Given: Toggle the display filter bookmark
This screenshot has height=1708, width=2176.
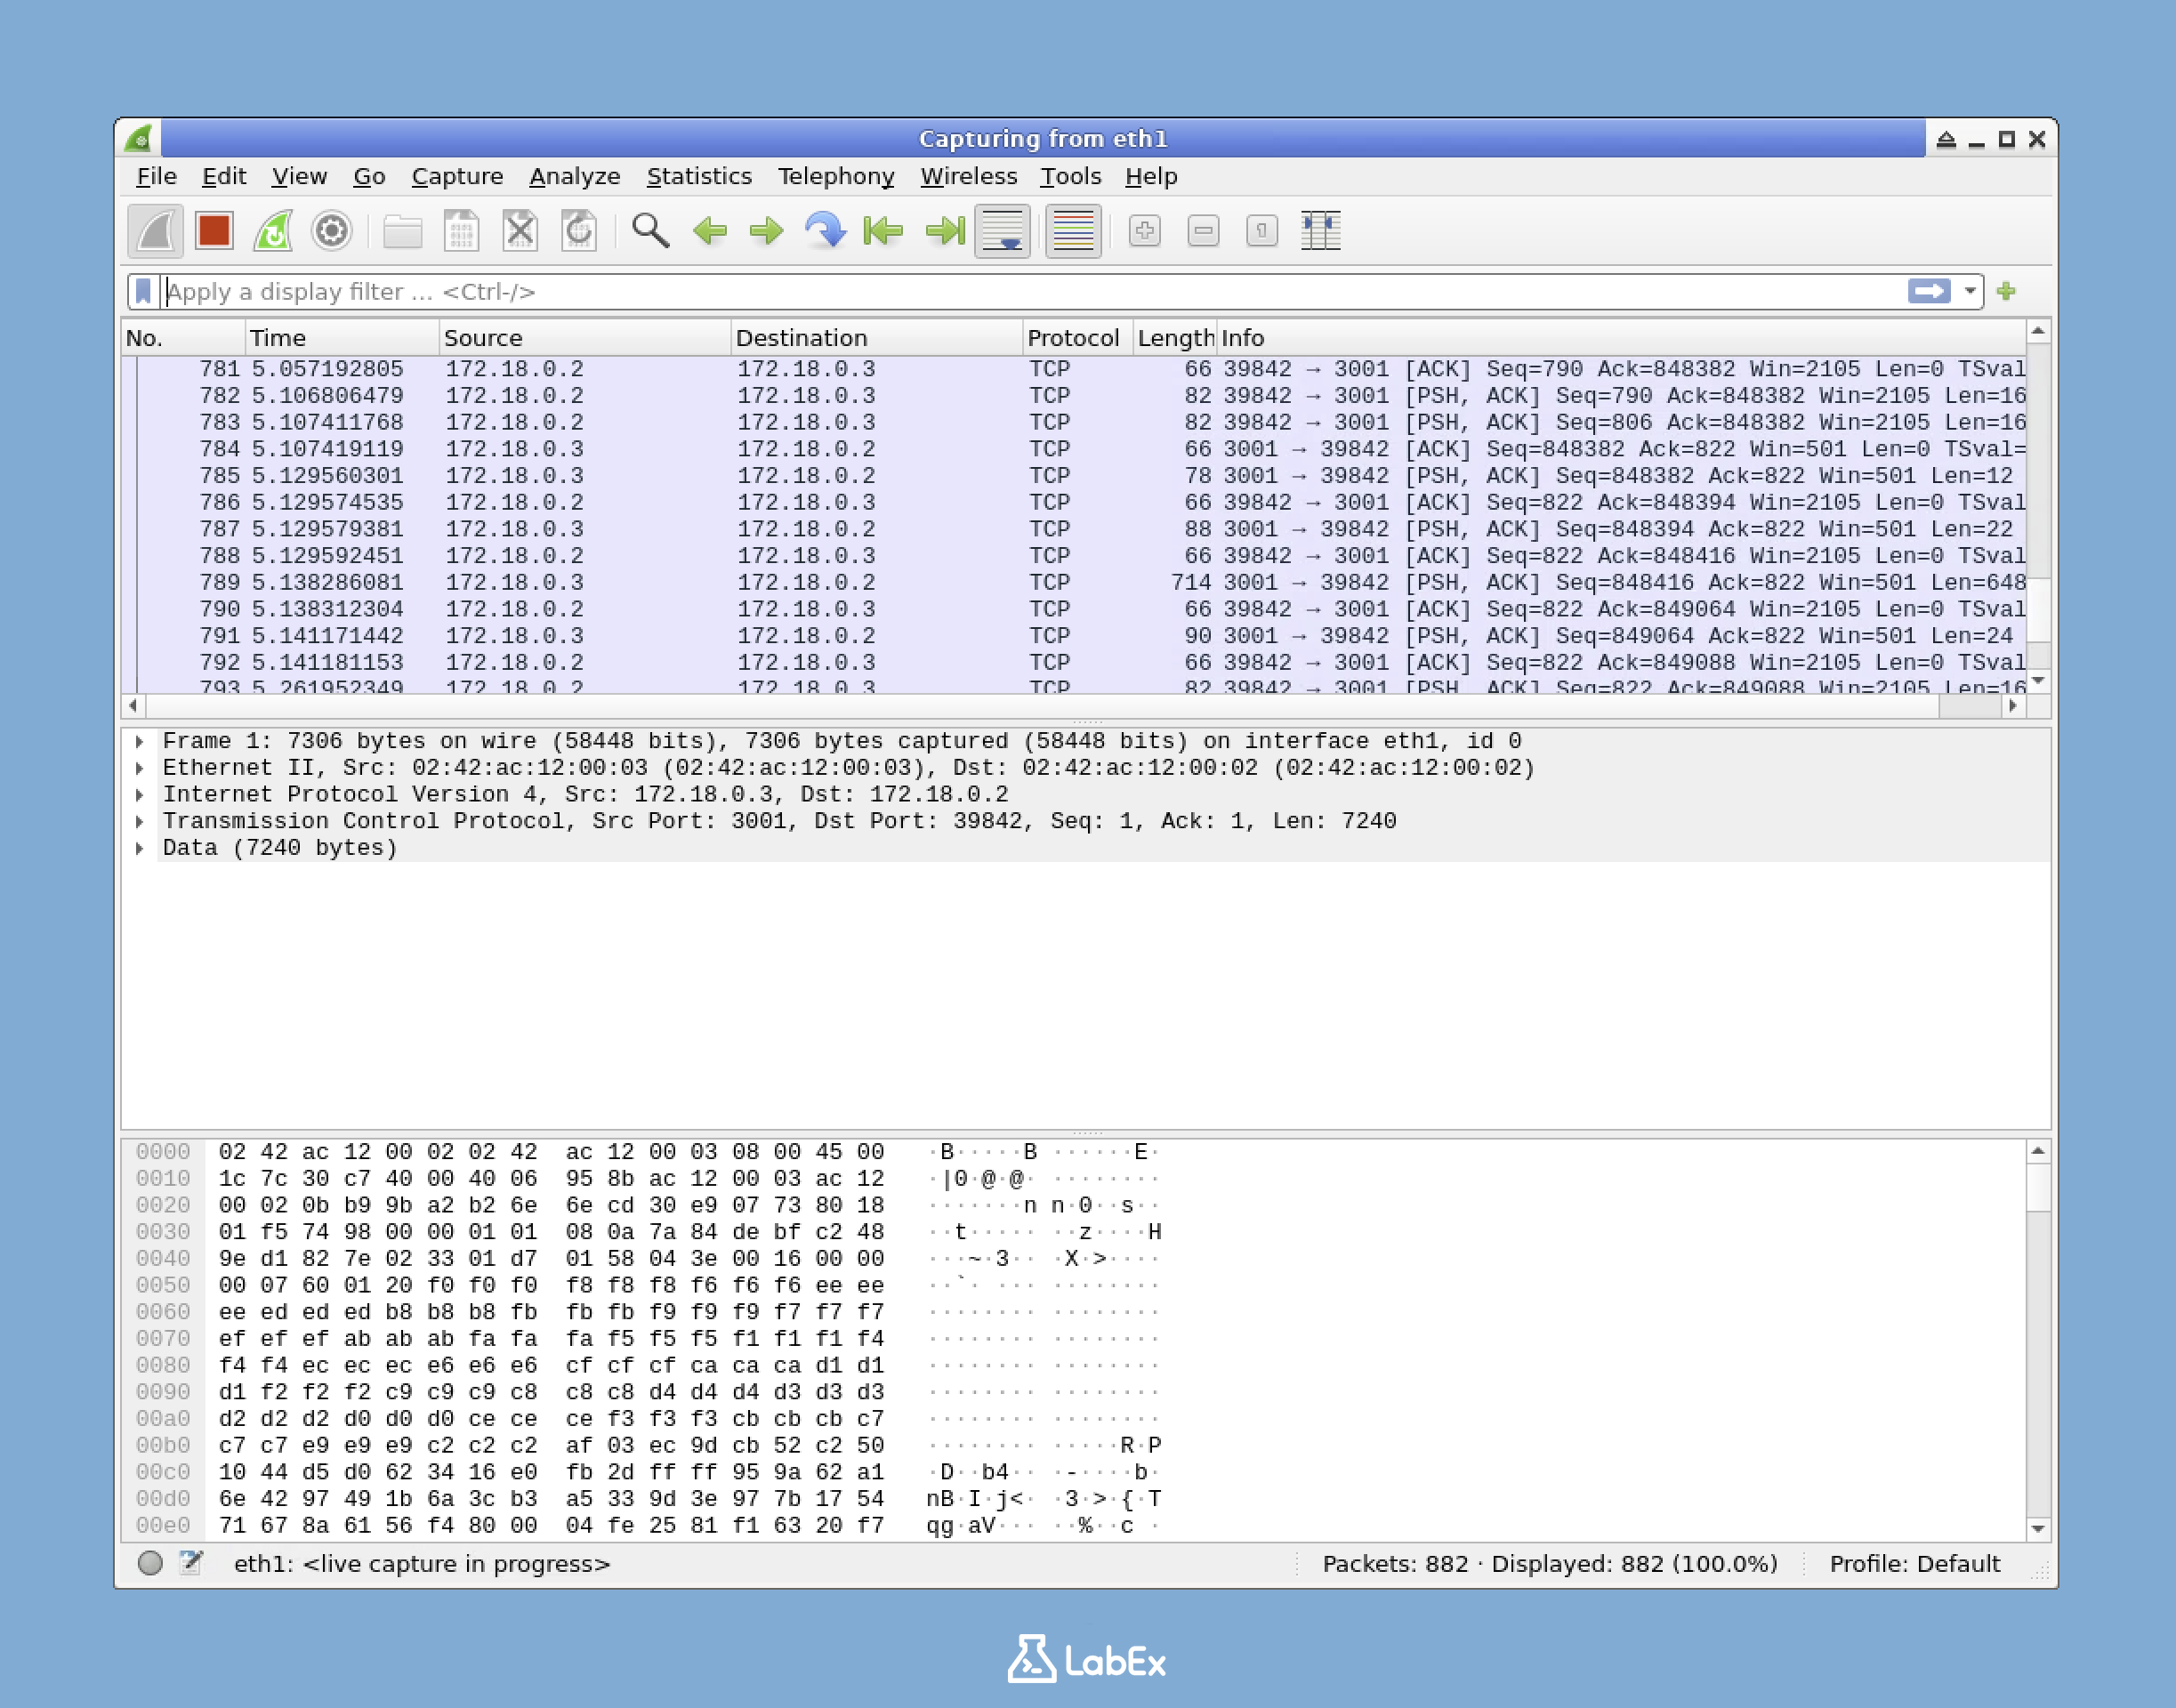Looking at the screenshot, I should [143, 291].
